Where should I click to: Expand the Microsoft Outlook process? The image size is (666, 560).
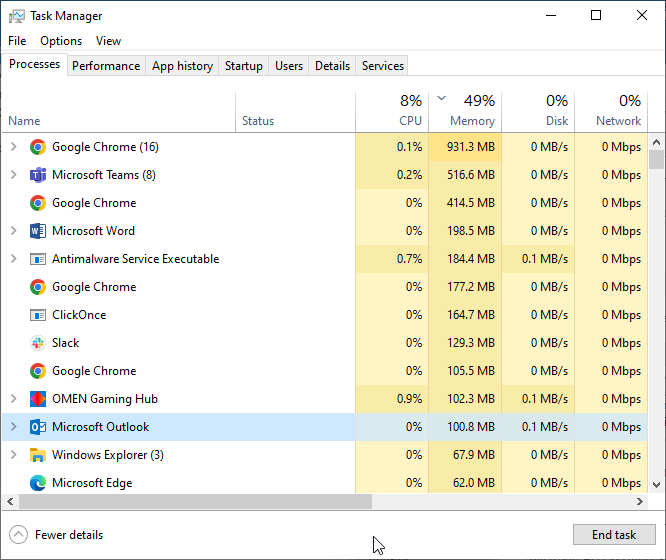pyautogui.click(x=14, y=427)
